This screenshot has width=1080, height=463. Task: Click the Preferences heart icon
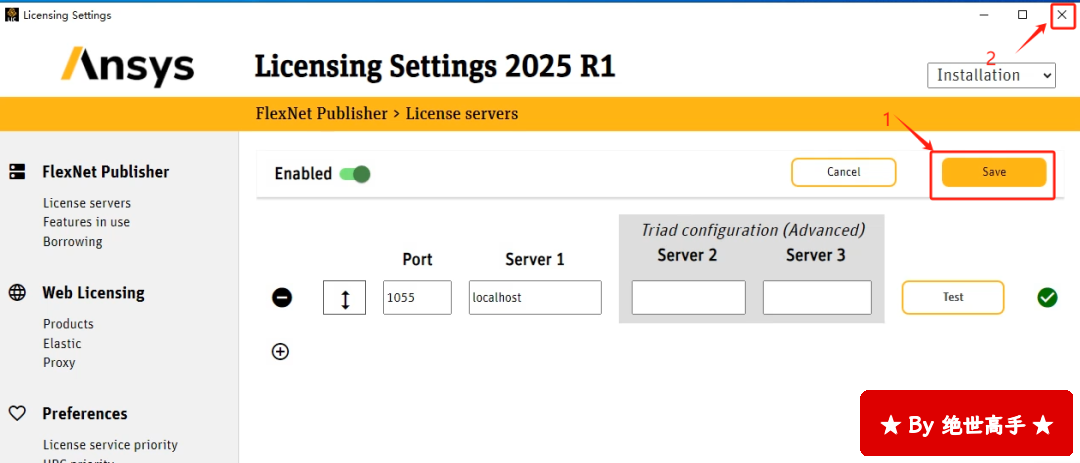17,413
